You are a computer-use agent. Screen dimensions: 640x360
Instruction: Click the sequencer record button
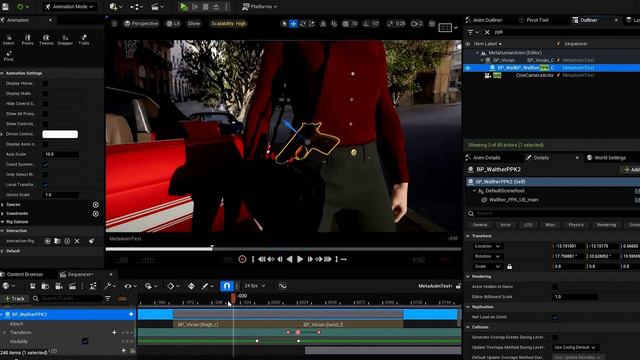point(242,259)
